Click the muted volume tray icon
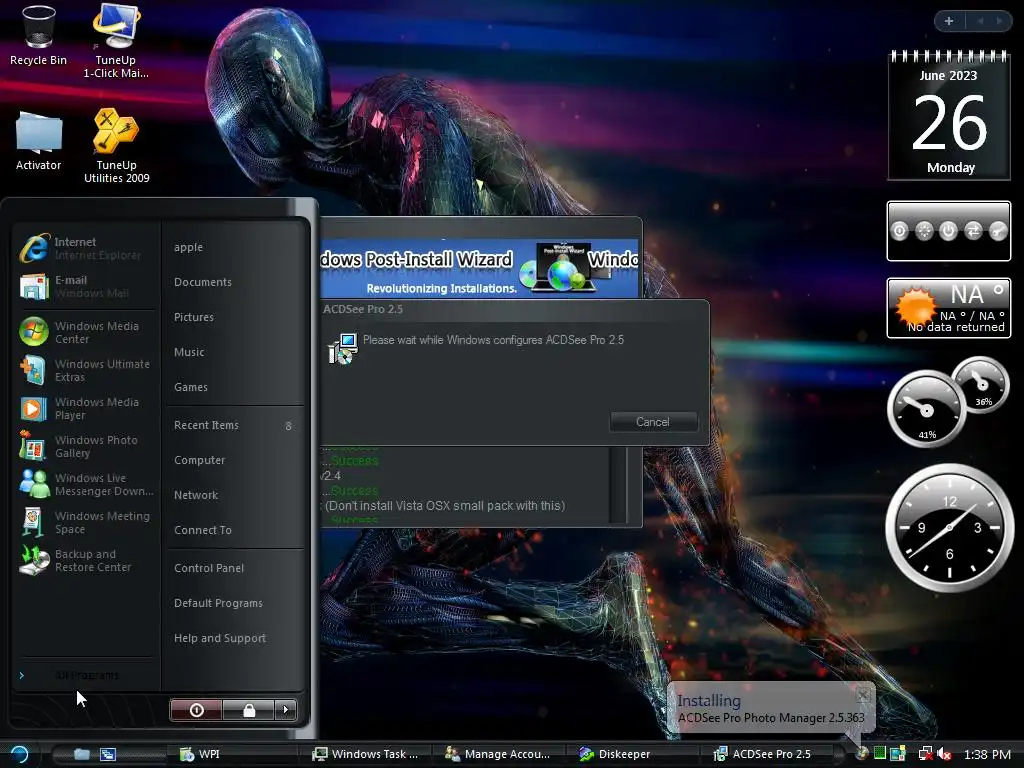This screenshot has width=1024, height=768. click(944, 754)
